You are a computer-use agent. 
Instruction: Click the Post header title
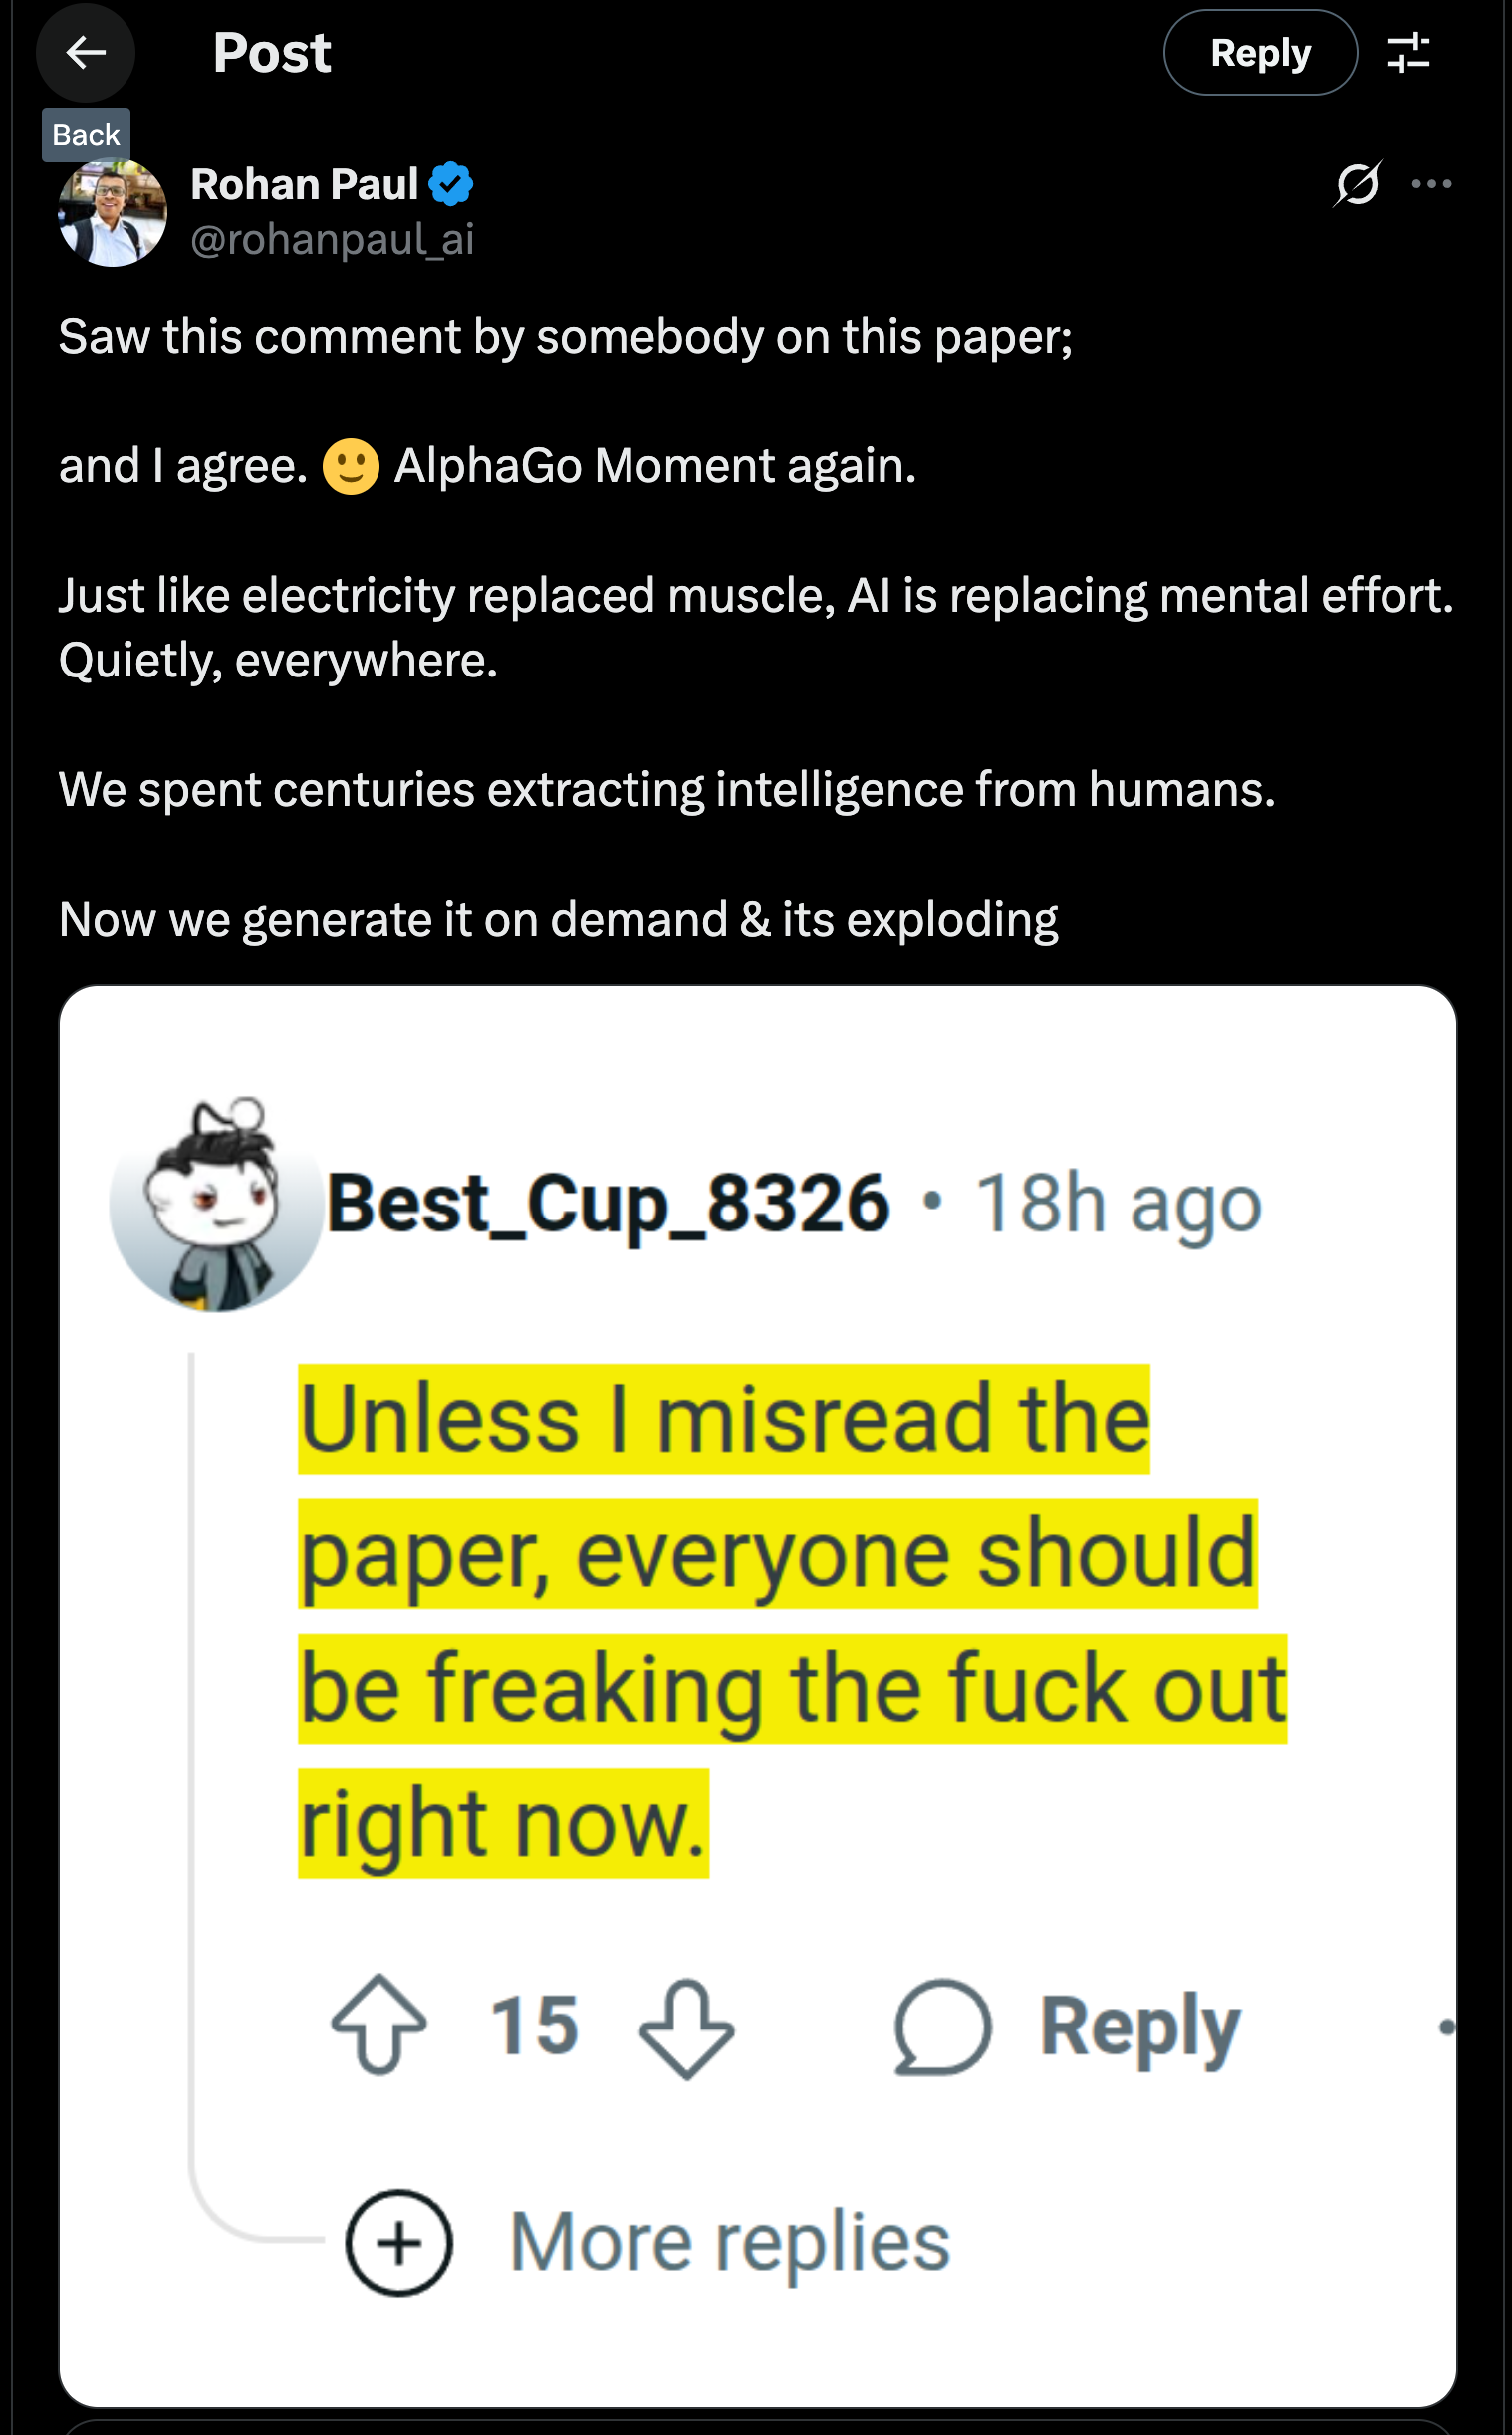click(x=272, y=53)
